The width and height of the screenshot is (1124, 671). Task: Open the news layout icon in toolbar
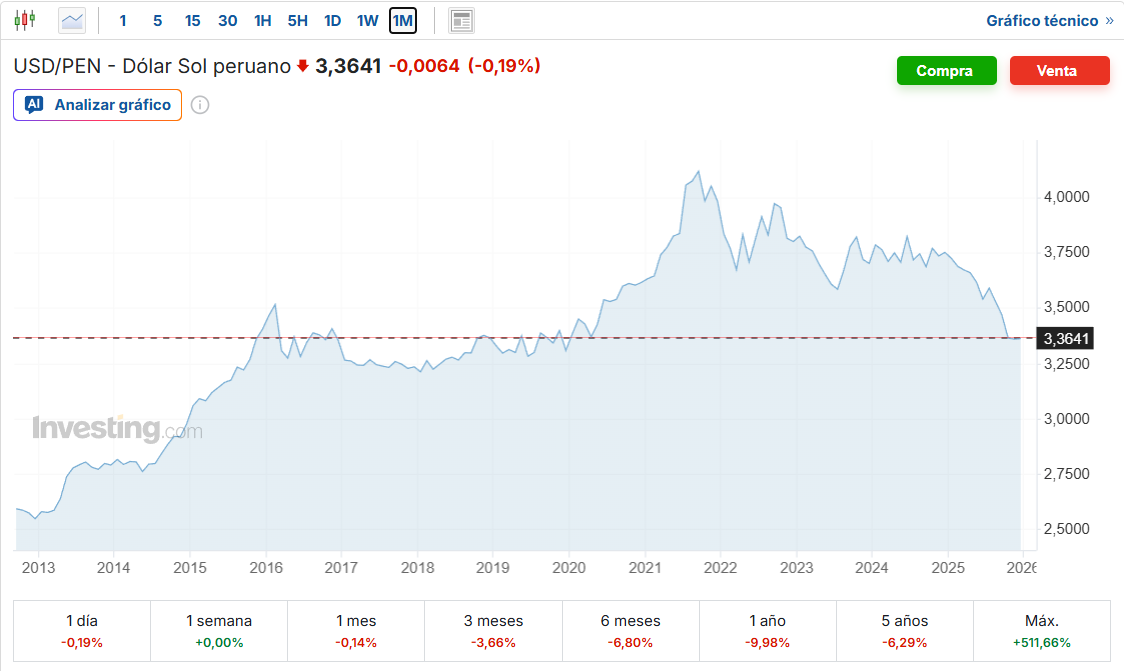[461, 20]
